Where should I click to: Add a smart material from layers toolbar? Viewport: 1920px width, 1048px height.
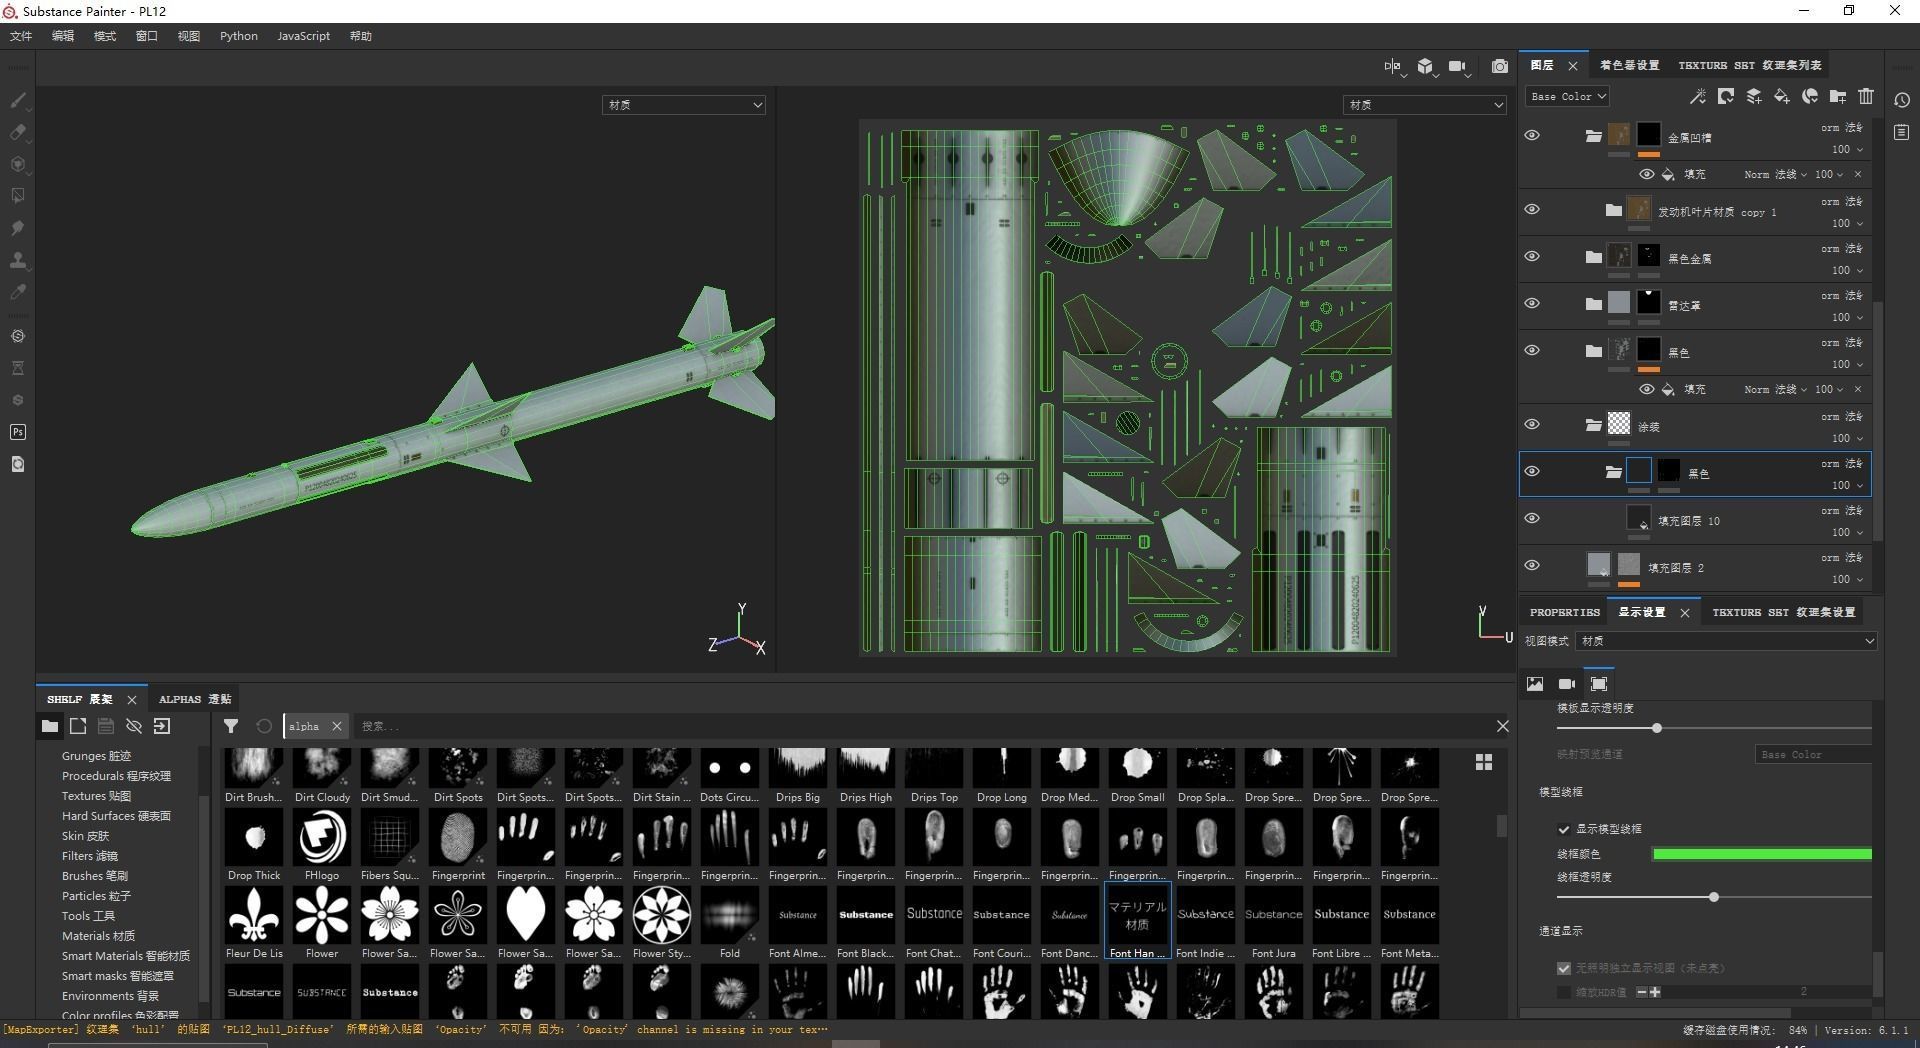pyautogui.click(x=1809, y=96)
